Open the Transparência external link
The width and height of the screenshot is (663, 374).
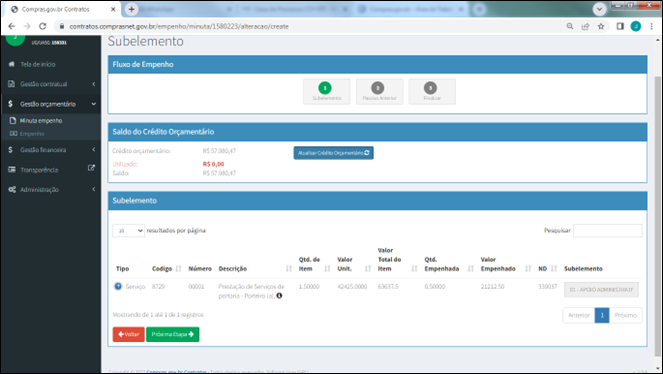pos(51,169)
